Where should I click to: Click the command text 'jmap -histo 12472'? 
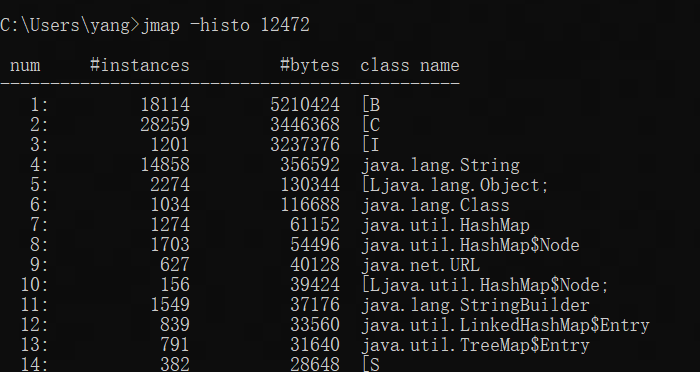pyautogui.click(x=225, y=25)
